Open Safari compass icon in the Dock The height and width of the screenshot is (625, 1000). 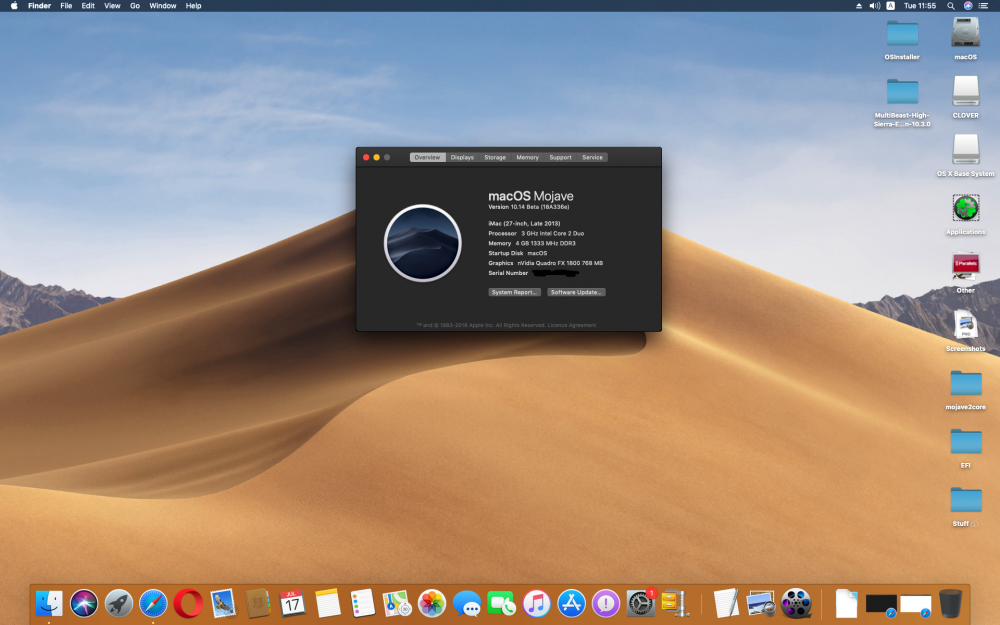(x=153, y=603)
